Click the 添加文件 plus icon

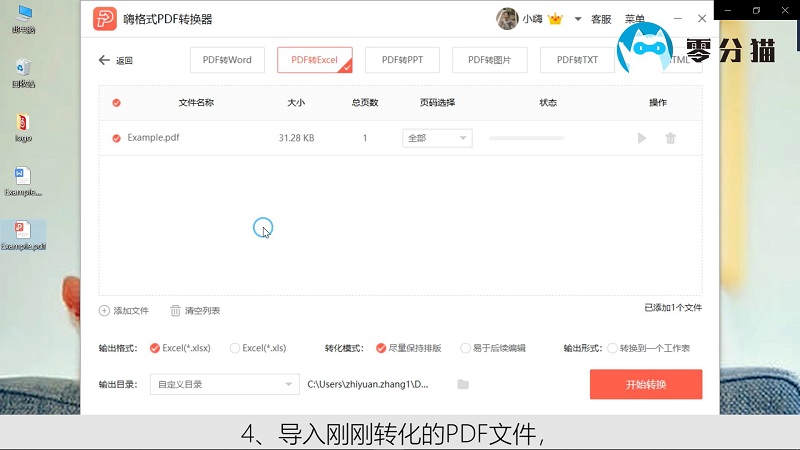pos(104,311)
